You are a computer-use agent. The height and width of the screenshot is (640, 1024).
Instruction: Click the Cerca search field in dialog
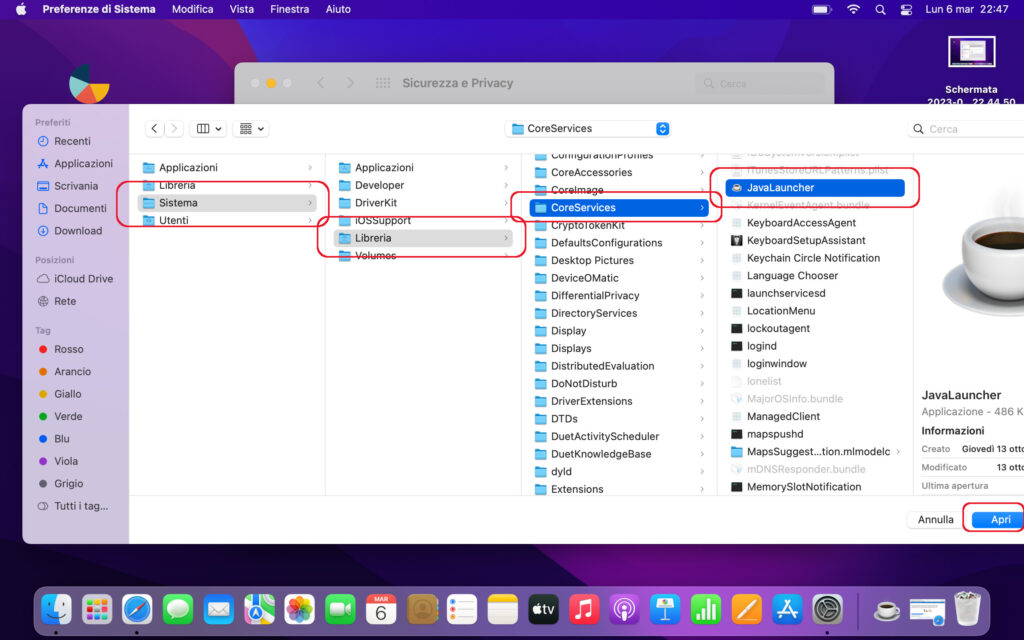(967, 129)
